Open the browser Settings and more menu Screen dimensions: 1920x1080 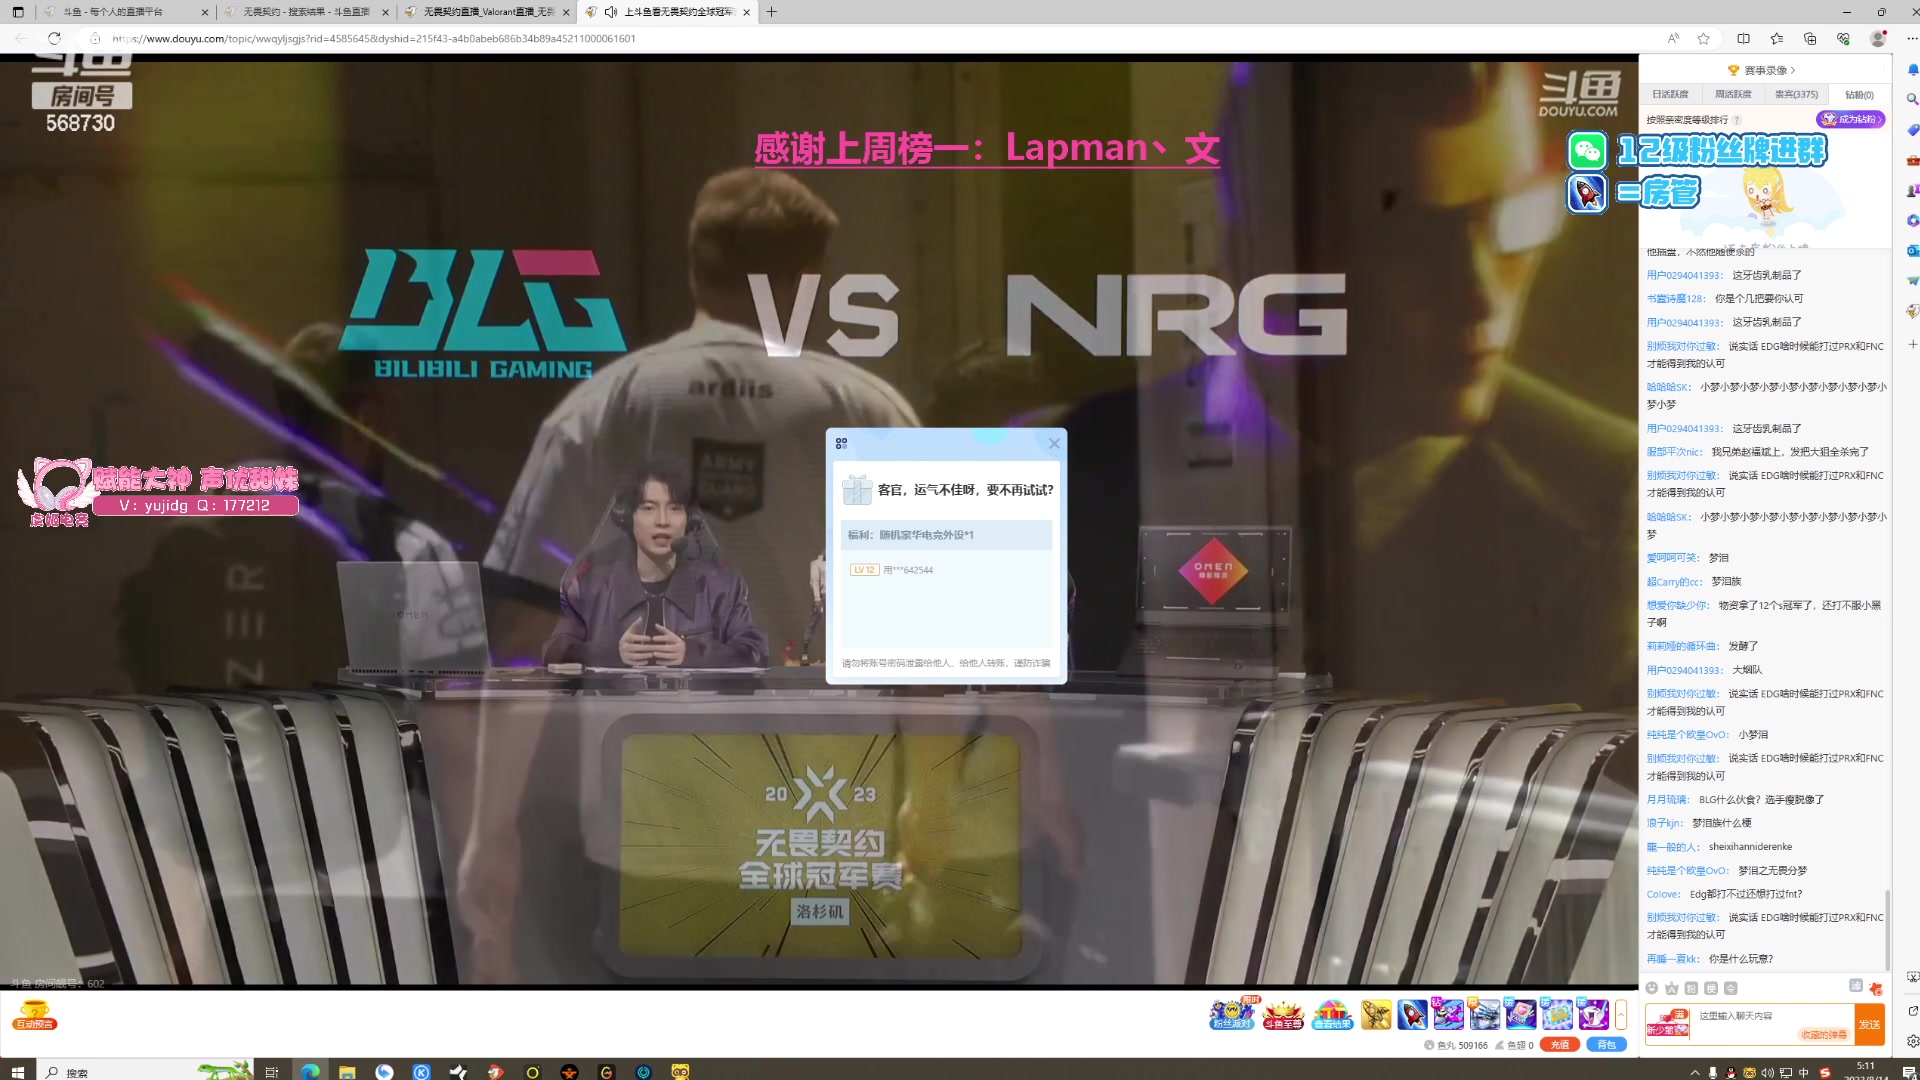(1911, 38)
